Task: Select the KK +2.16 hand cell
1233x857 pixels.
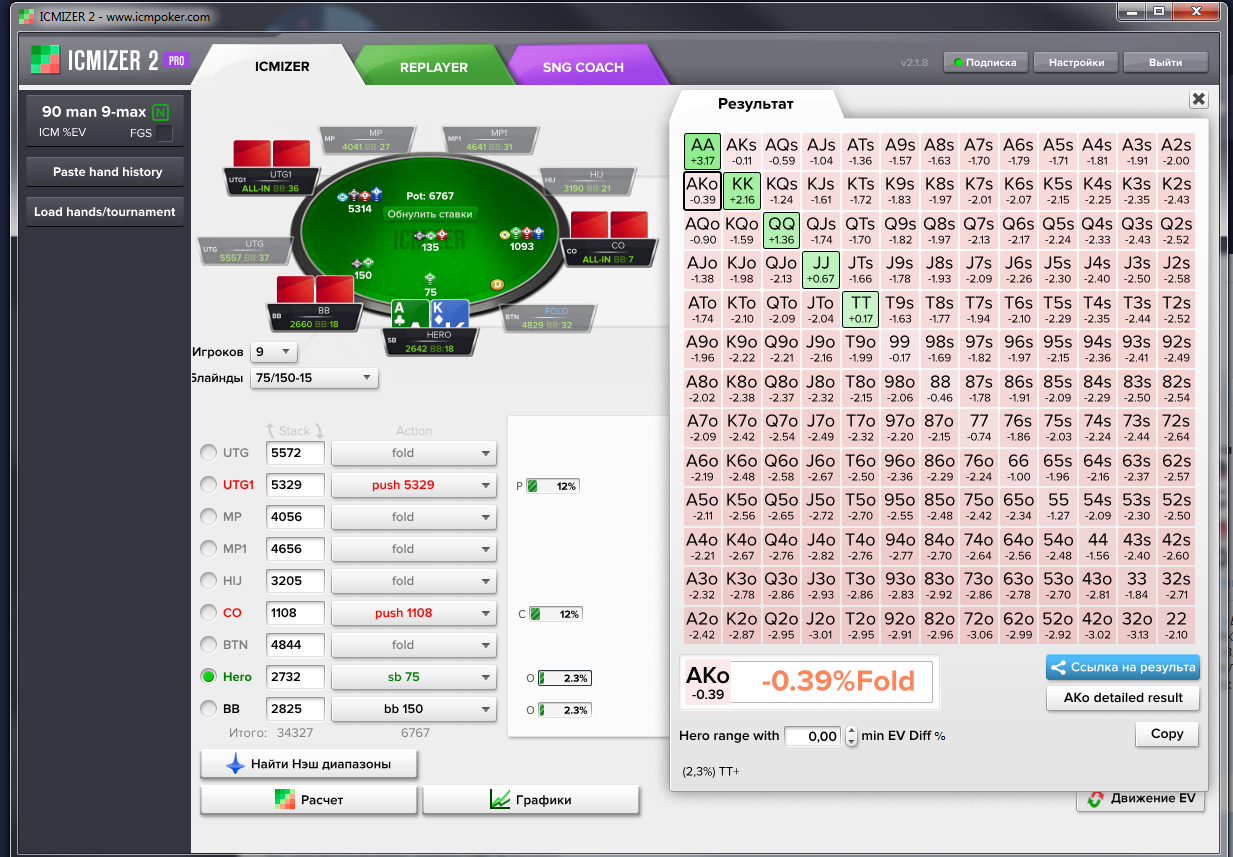Action: [x=742, y=190]
